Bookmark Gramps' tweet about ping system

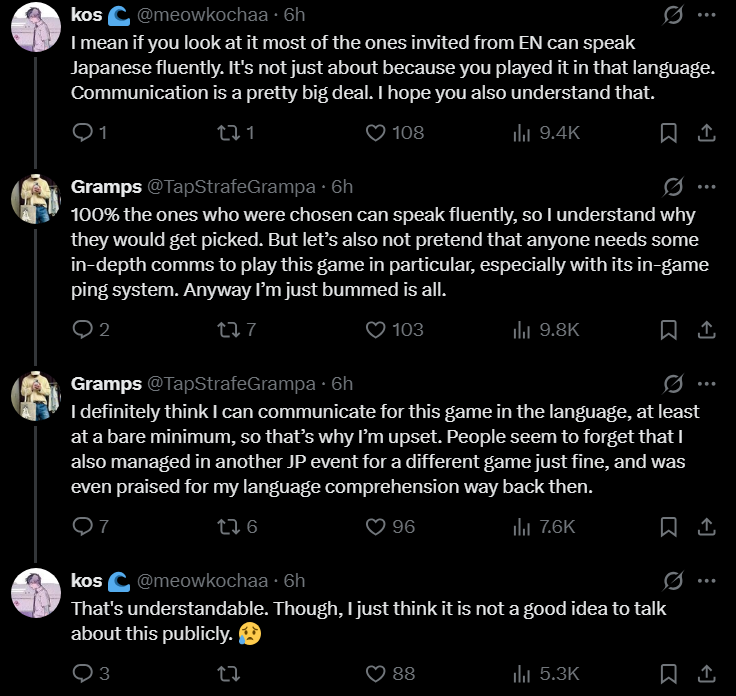(x=668, y=329)
